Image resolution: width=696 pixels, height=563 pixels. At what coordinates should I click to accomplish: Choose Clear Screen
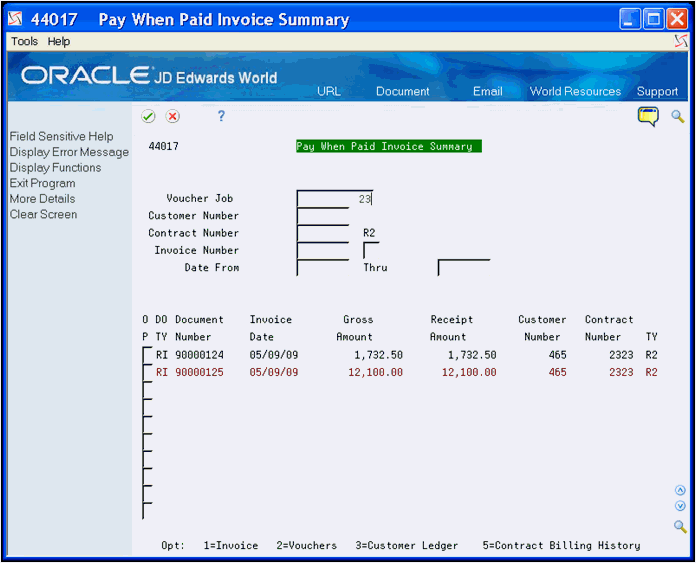point(44,214)
